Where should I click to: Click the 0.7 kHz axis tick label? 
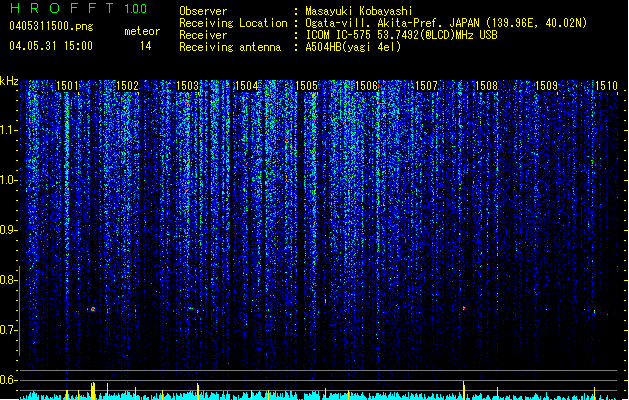click(x=8, y=330)
